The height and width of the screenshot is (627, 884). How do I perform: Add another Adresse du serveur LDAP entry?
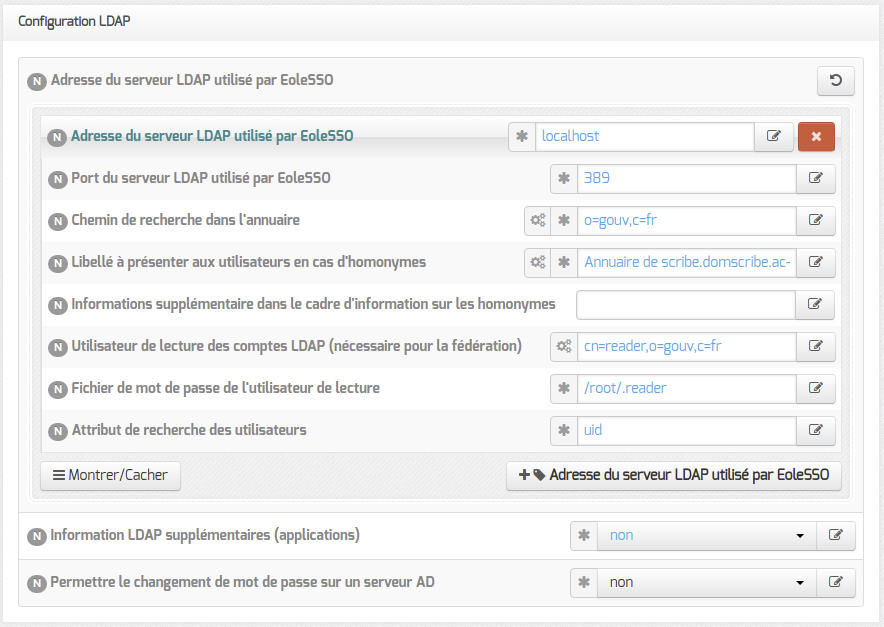674,476
